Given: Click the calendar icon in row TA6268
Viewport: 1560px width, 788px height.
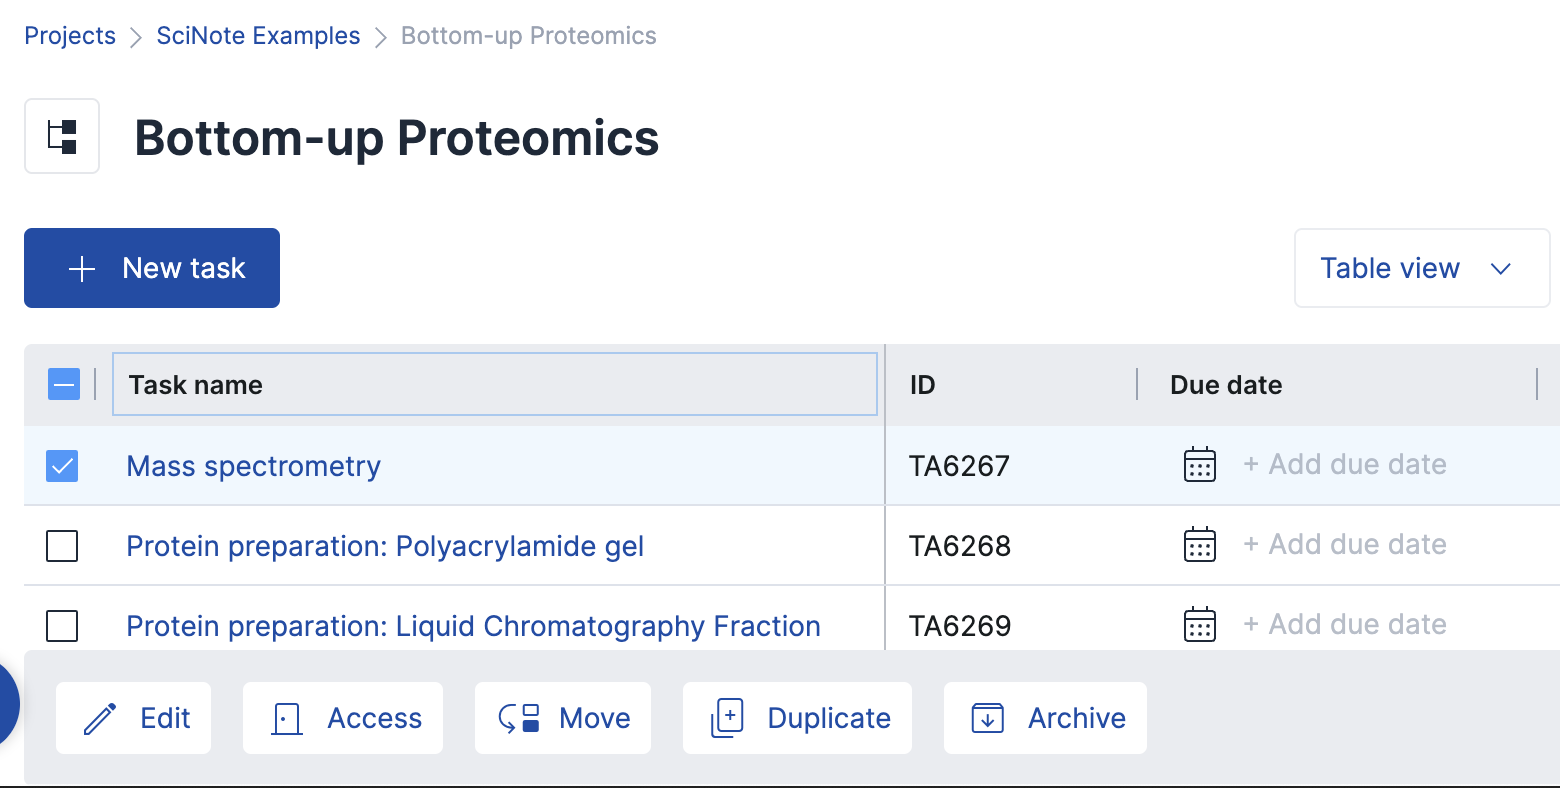Looking at the screenshot, I should pyautogui.click(x=1199, y=545).
